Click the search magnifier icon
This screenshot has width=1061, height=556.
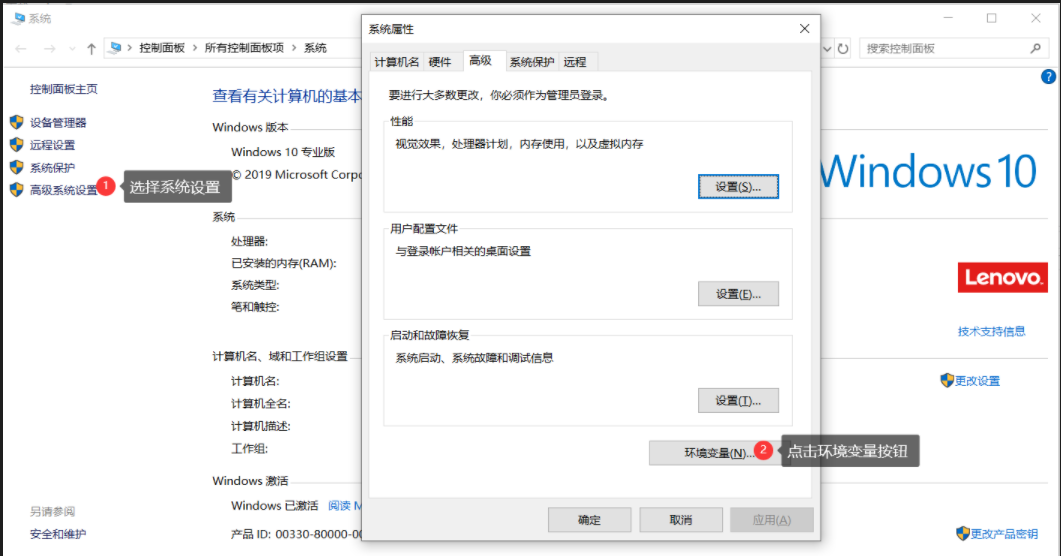tap(1035, 49)
